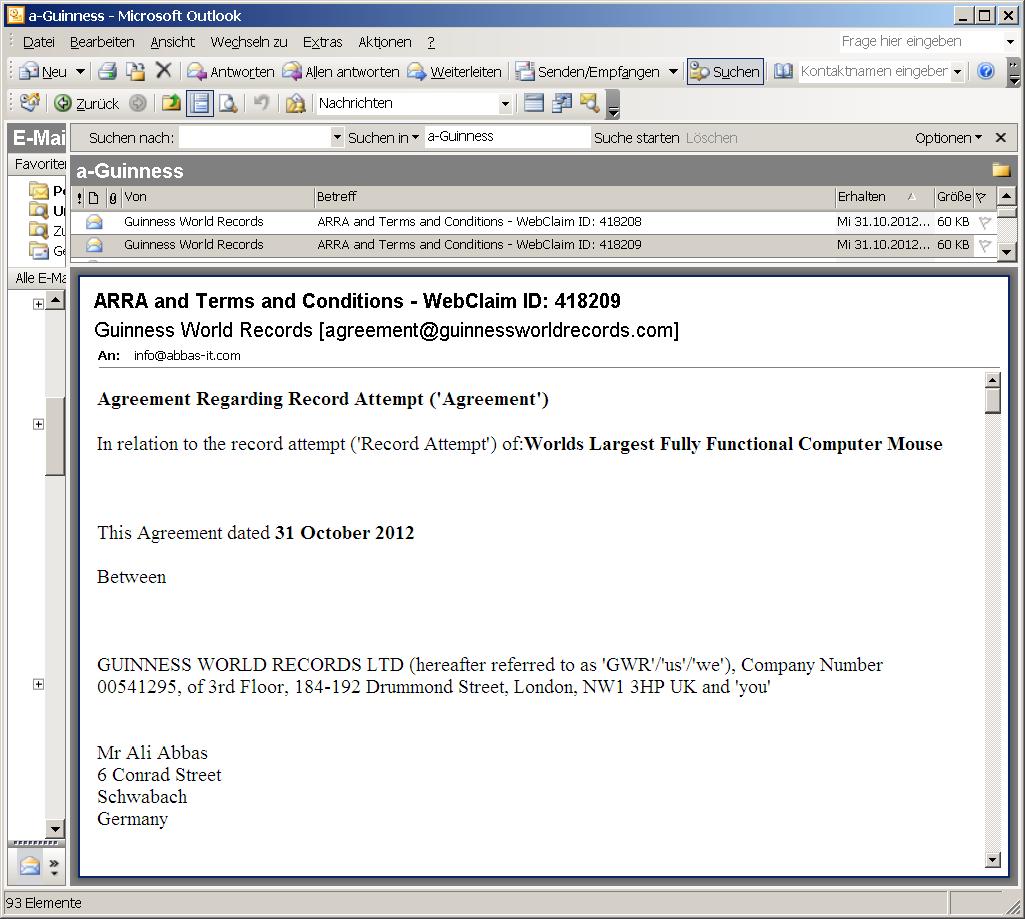Click the Suchen nach search input field
The width and height of the screenshot is (1025, 919).
tap(254, 138)
